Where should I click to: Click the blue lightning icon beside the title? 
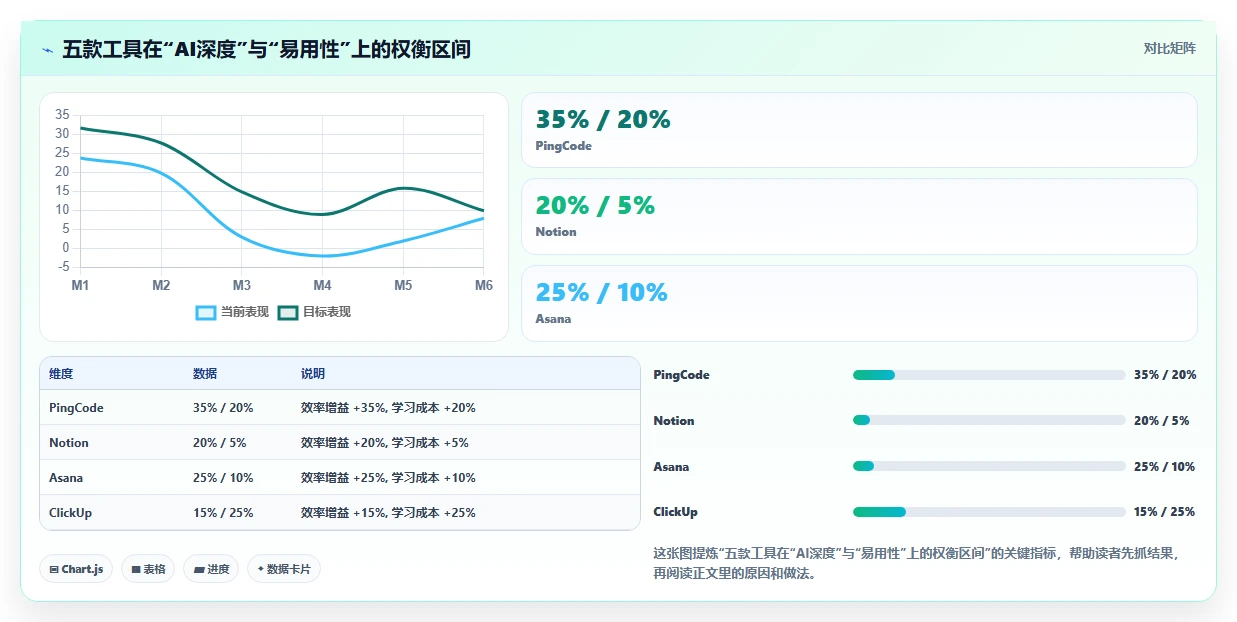click(47, 49)
